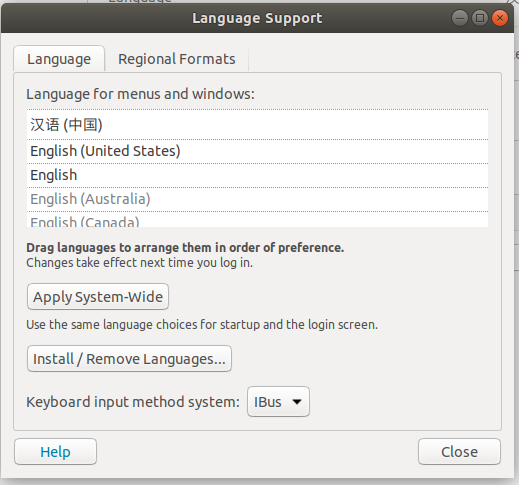Maximize the Language Support window

click(x=480, y=18)
